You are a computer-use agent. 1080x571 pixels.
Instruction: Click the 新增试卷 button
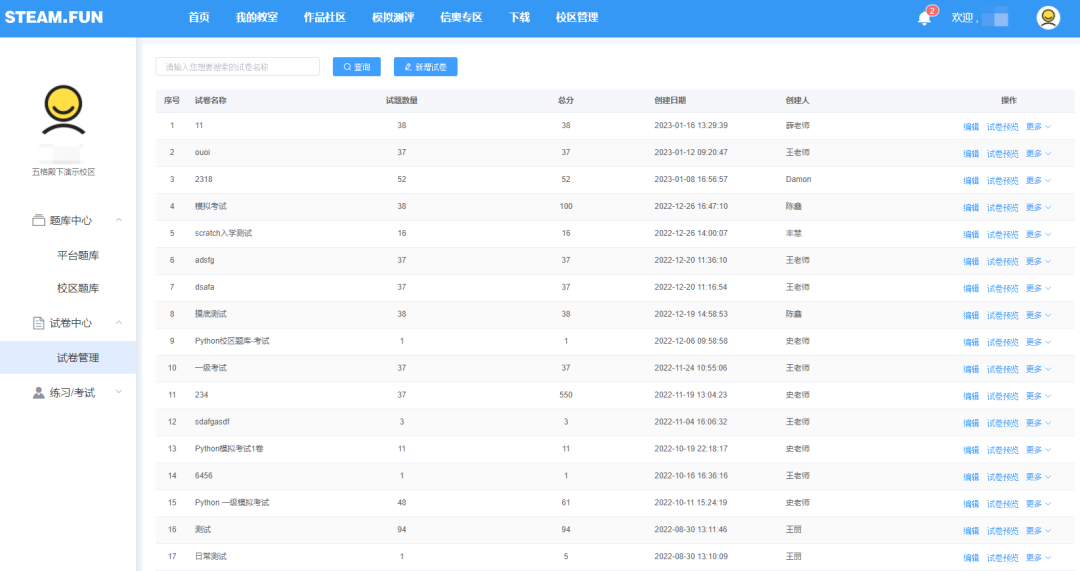tap(426, 67)
